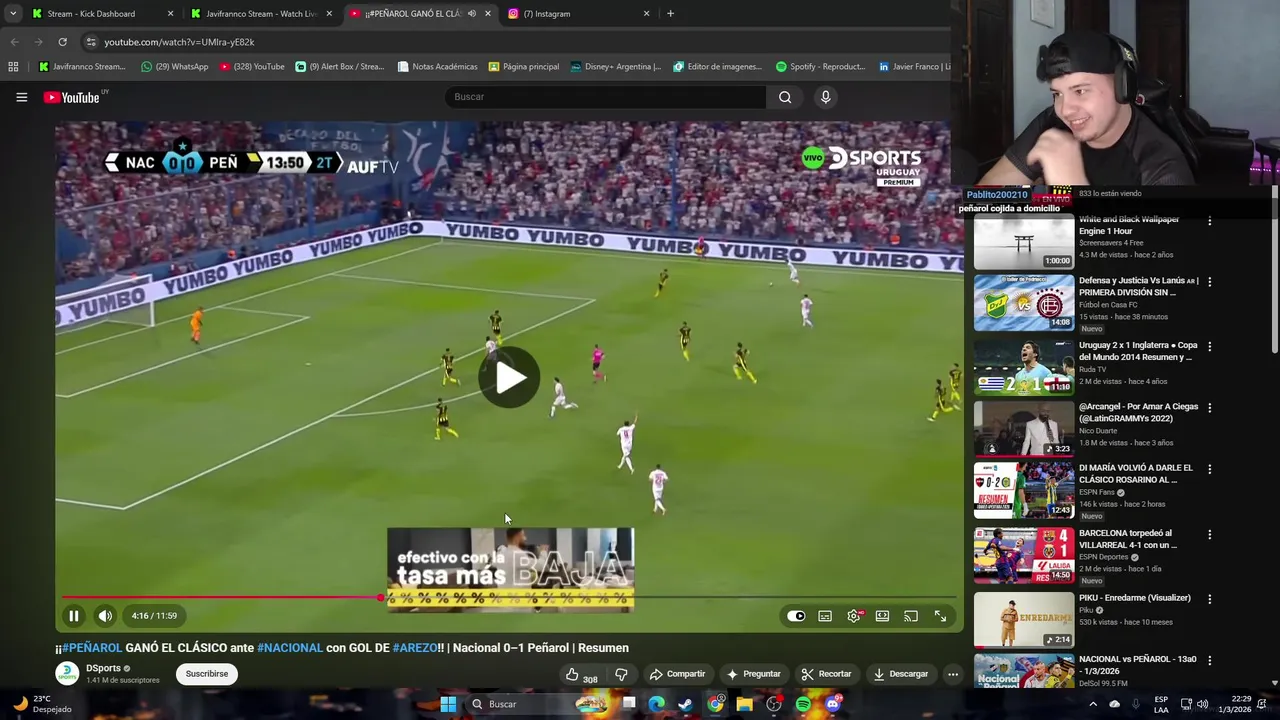Click the red progress bar scrubber handle

(x=381, y=598)
